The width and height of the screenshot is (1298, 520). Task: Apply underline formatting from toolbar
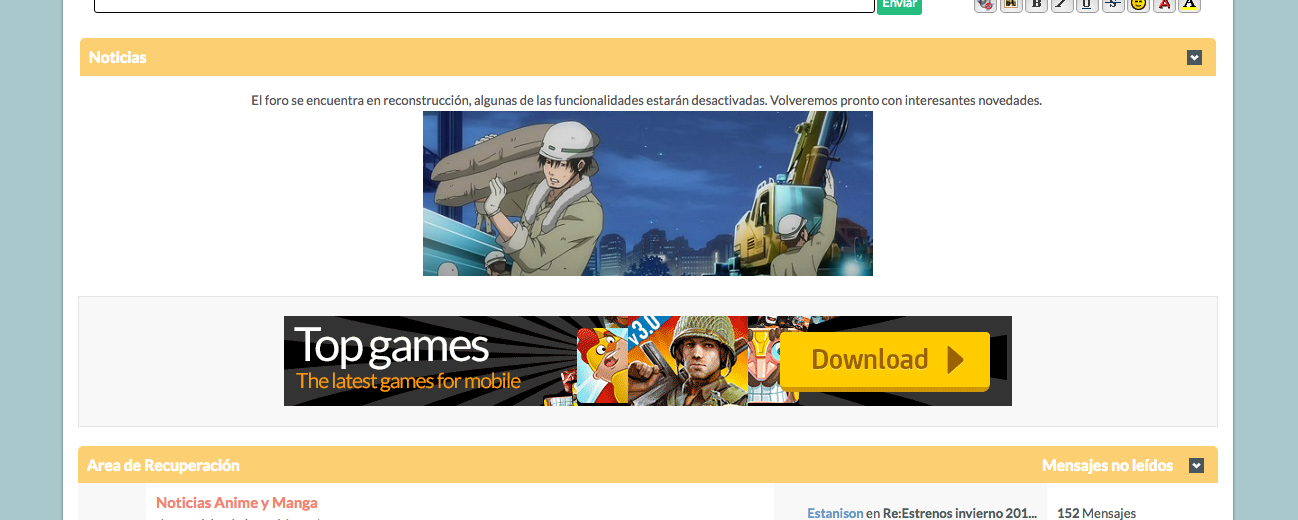click(x=1087, y=4)
